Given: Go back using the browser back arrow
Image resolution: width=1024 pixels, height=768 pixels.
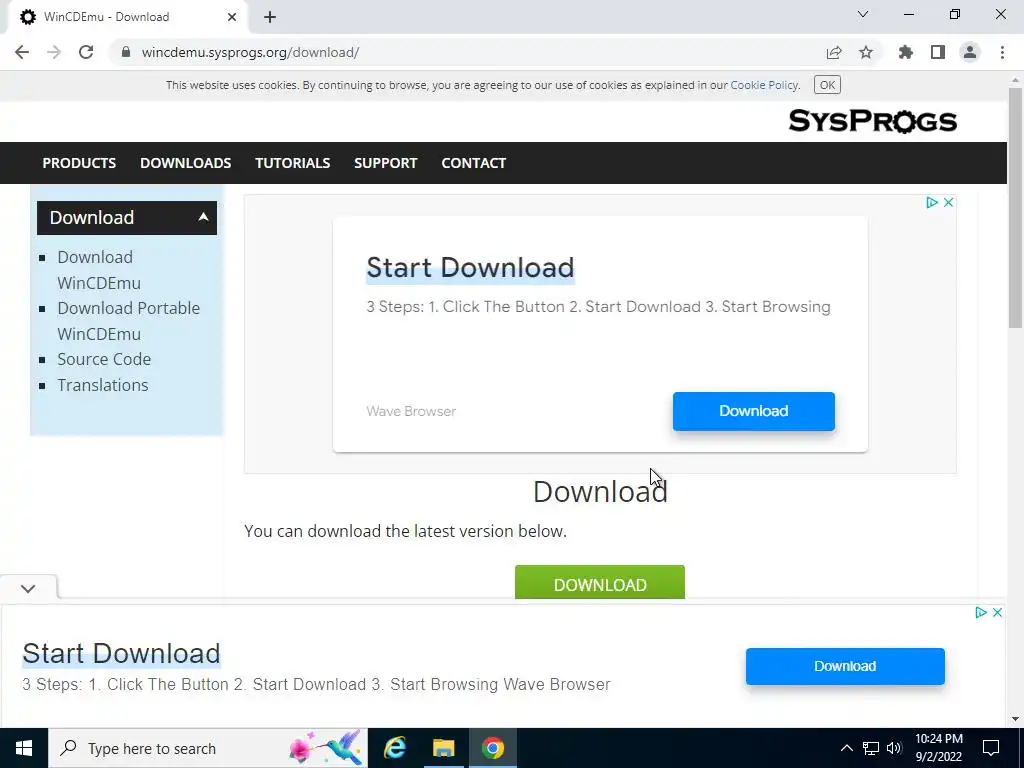Looking at the screenshot, I should click(22, 52).
